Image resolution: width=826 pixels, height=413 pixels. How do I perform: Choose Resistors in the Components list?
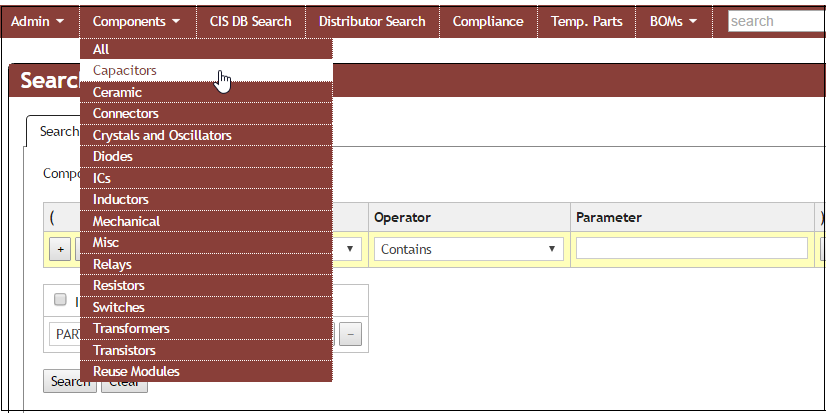tap(119, 286)
